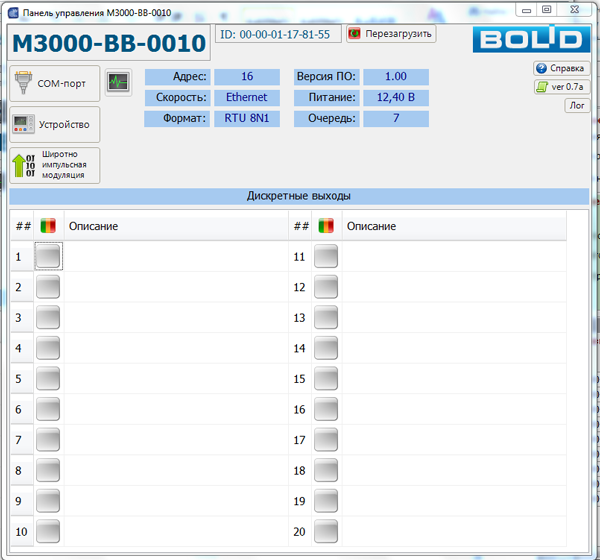Click the ver 0.7a version button
Image resolution: width=600 pixels, height=560 pixels.
coord(562,87)
